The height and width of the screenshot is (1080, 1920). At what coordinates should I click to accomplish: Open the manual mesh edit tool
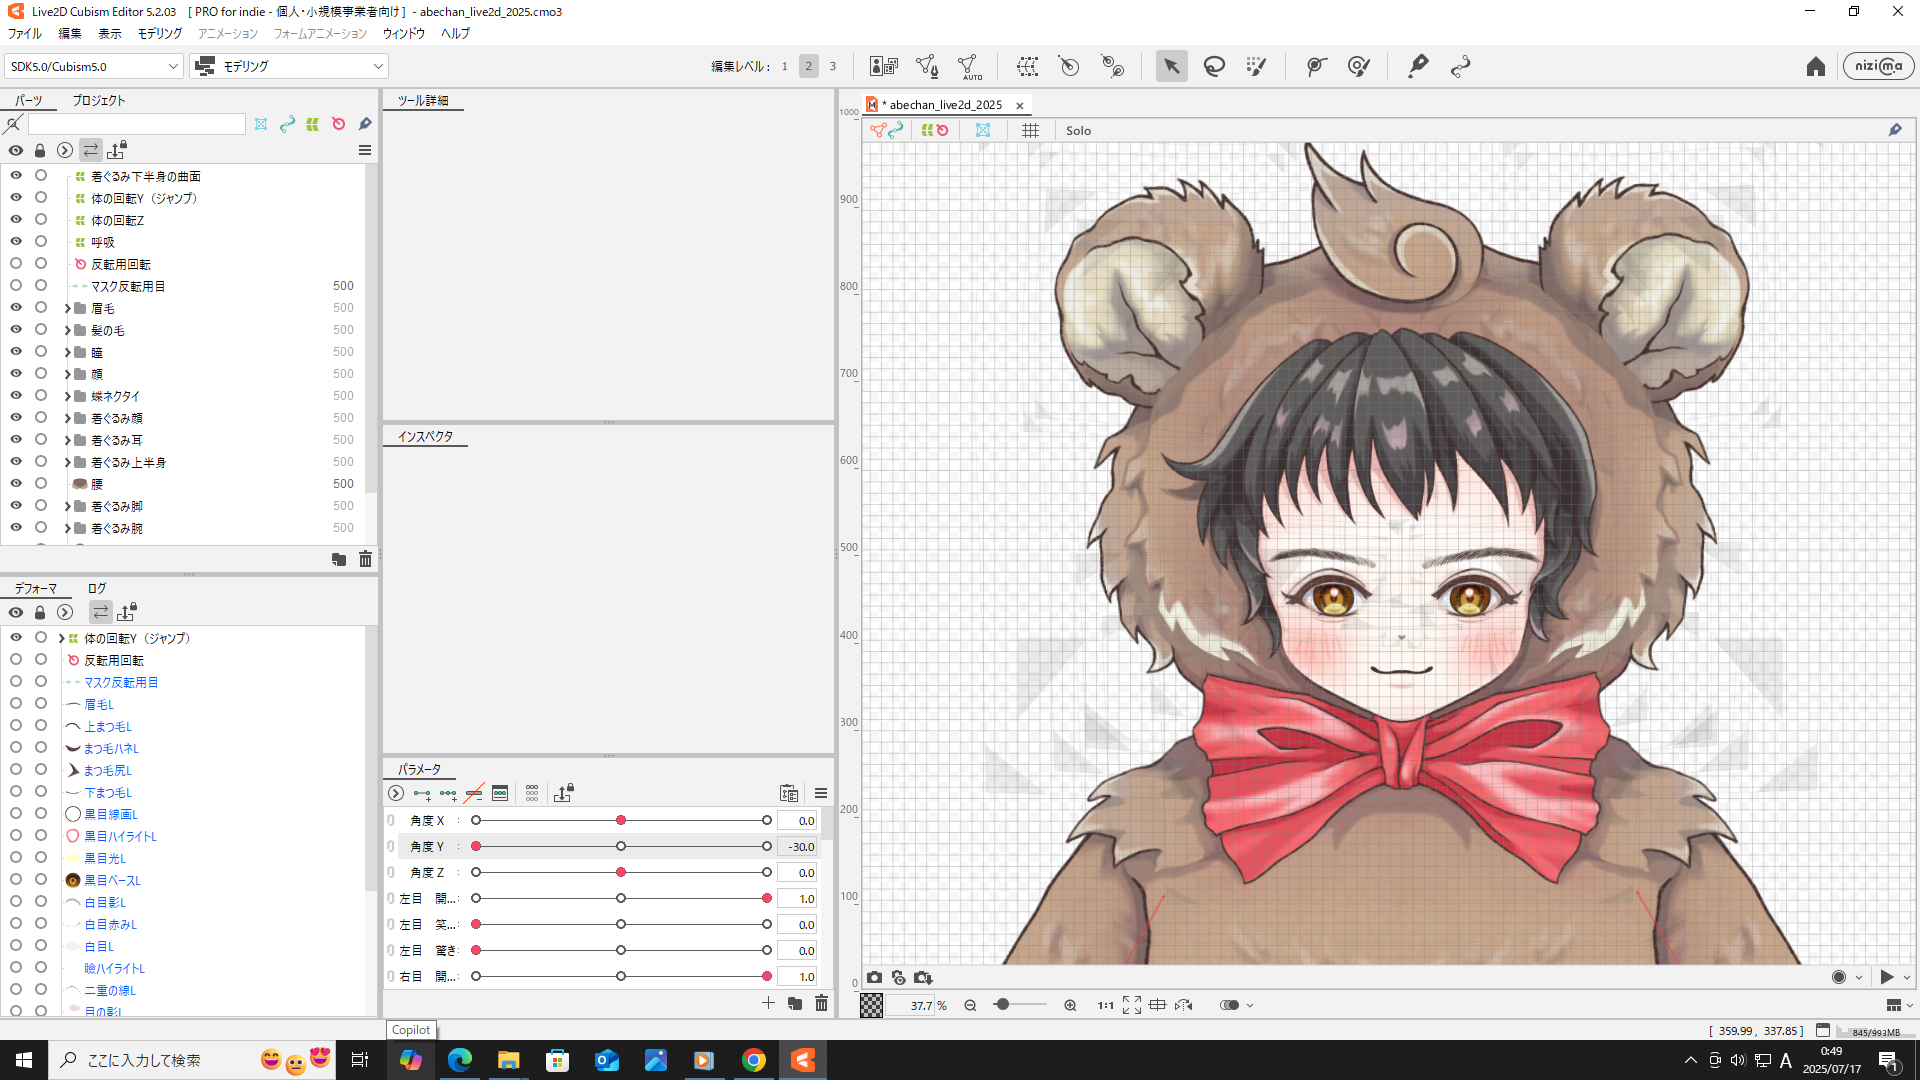[927, 67]
